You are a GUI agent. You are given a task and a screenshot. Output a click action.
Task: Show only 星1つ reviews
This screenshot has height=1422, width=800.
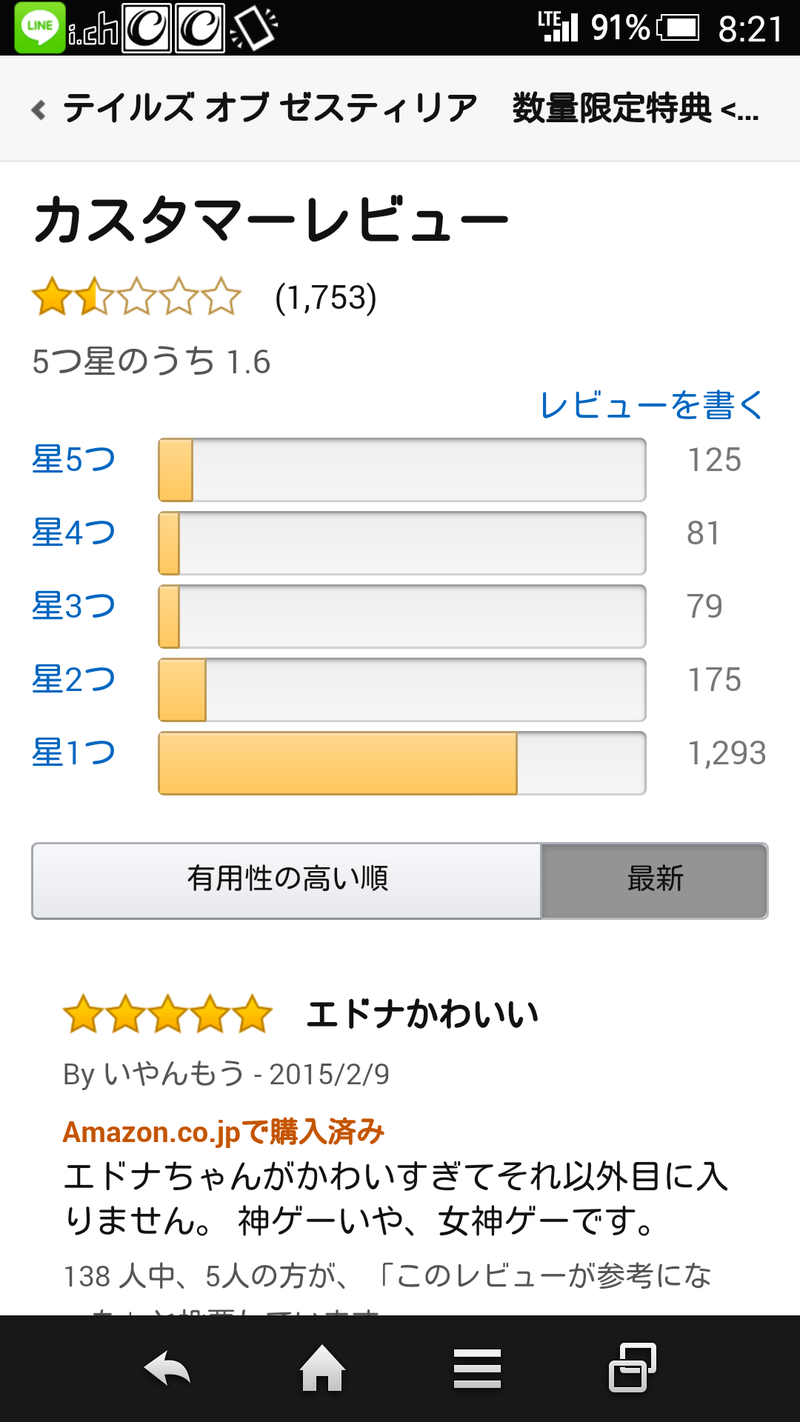click(x=74, y=752)
